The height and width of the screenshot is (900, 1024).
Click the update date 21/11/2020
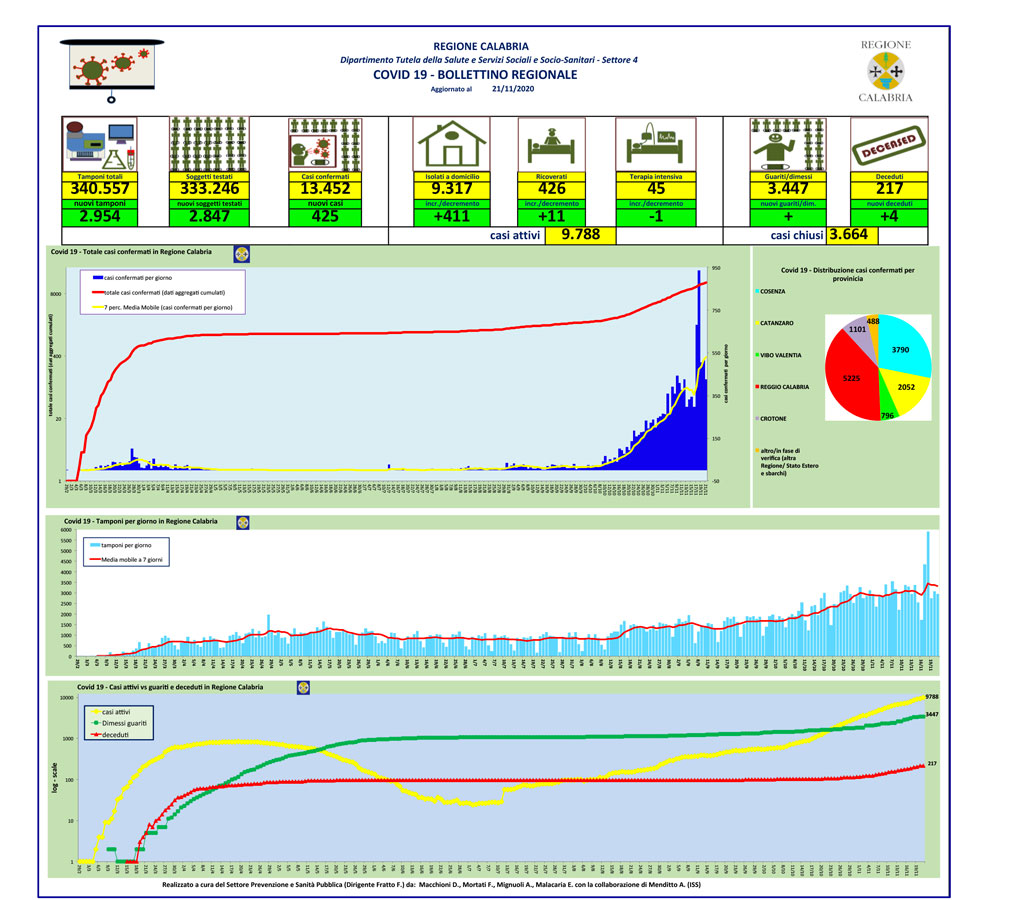point(513,89)
